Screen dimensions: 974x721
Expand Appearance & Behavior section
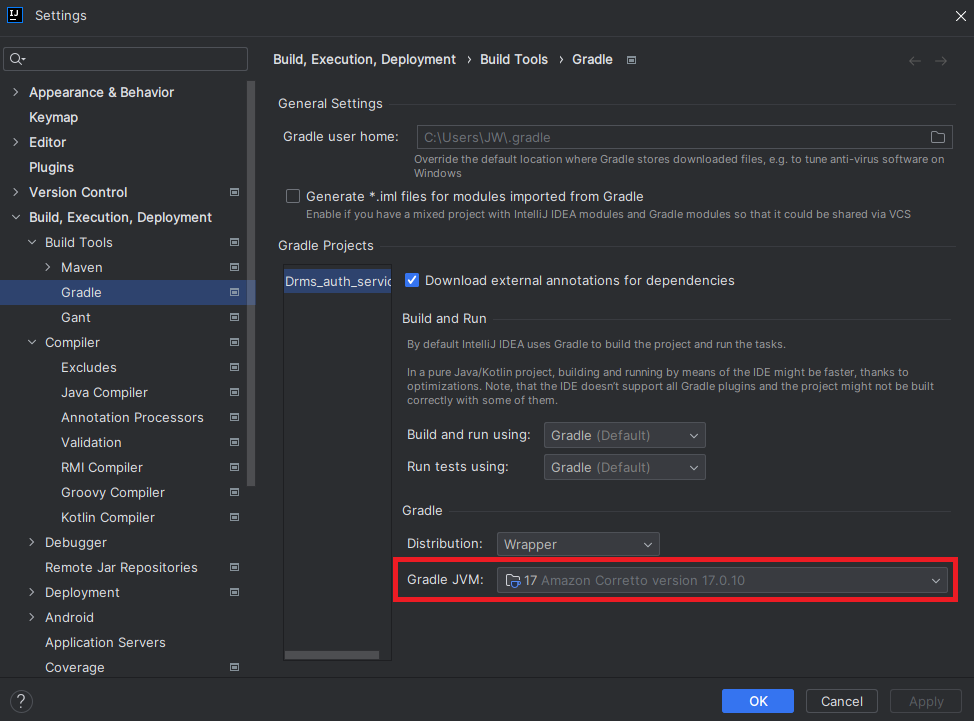[16, 92]
